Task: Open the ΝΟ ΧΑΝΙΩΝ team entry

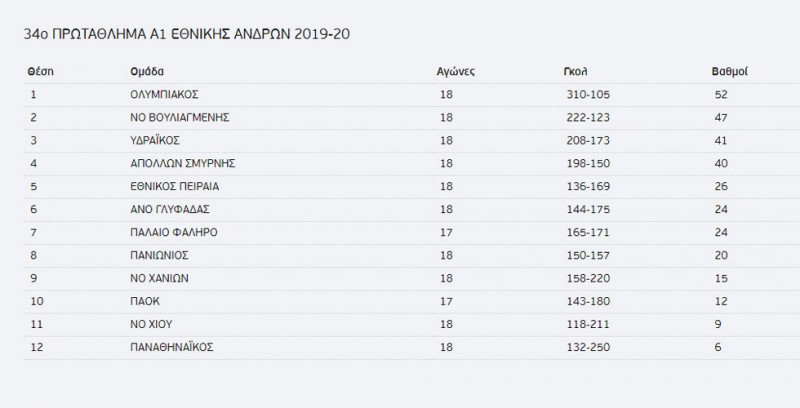Action: point(160,277)
